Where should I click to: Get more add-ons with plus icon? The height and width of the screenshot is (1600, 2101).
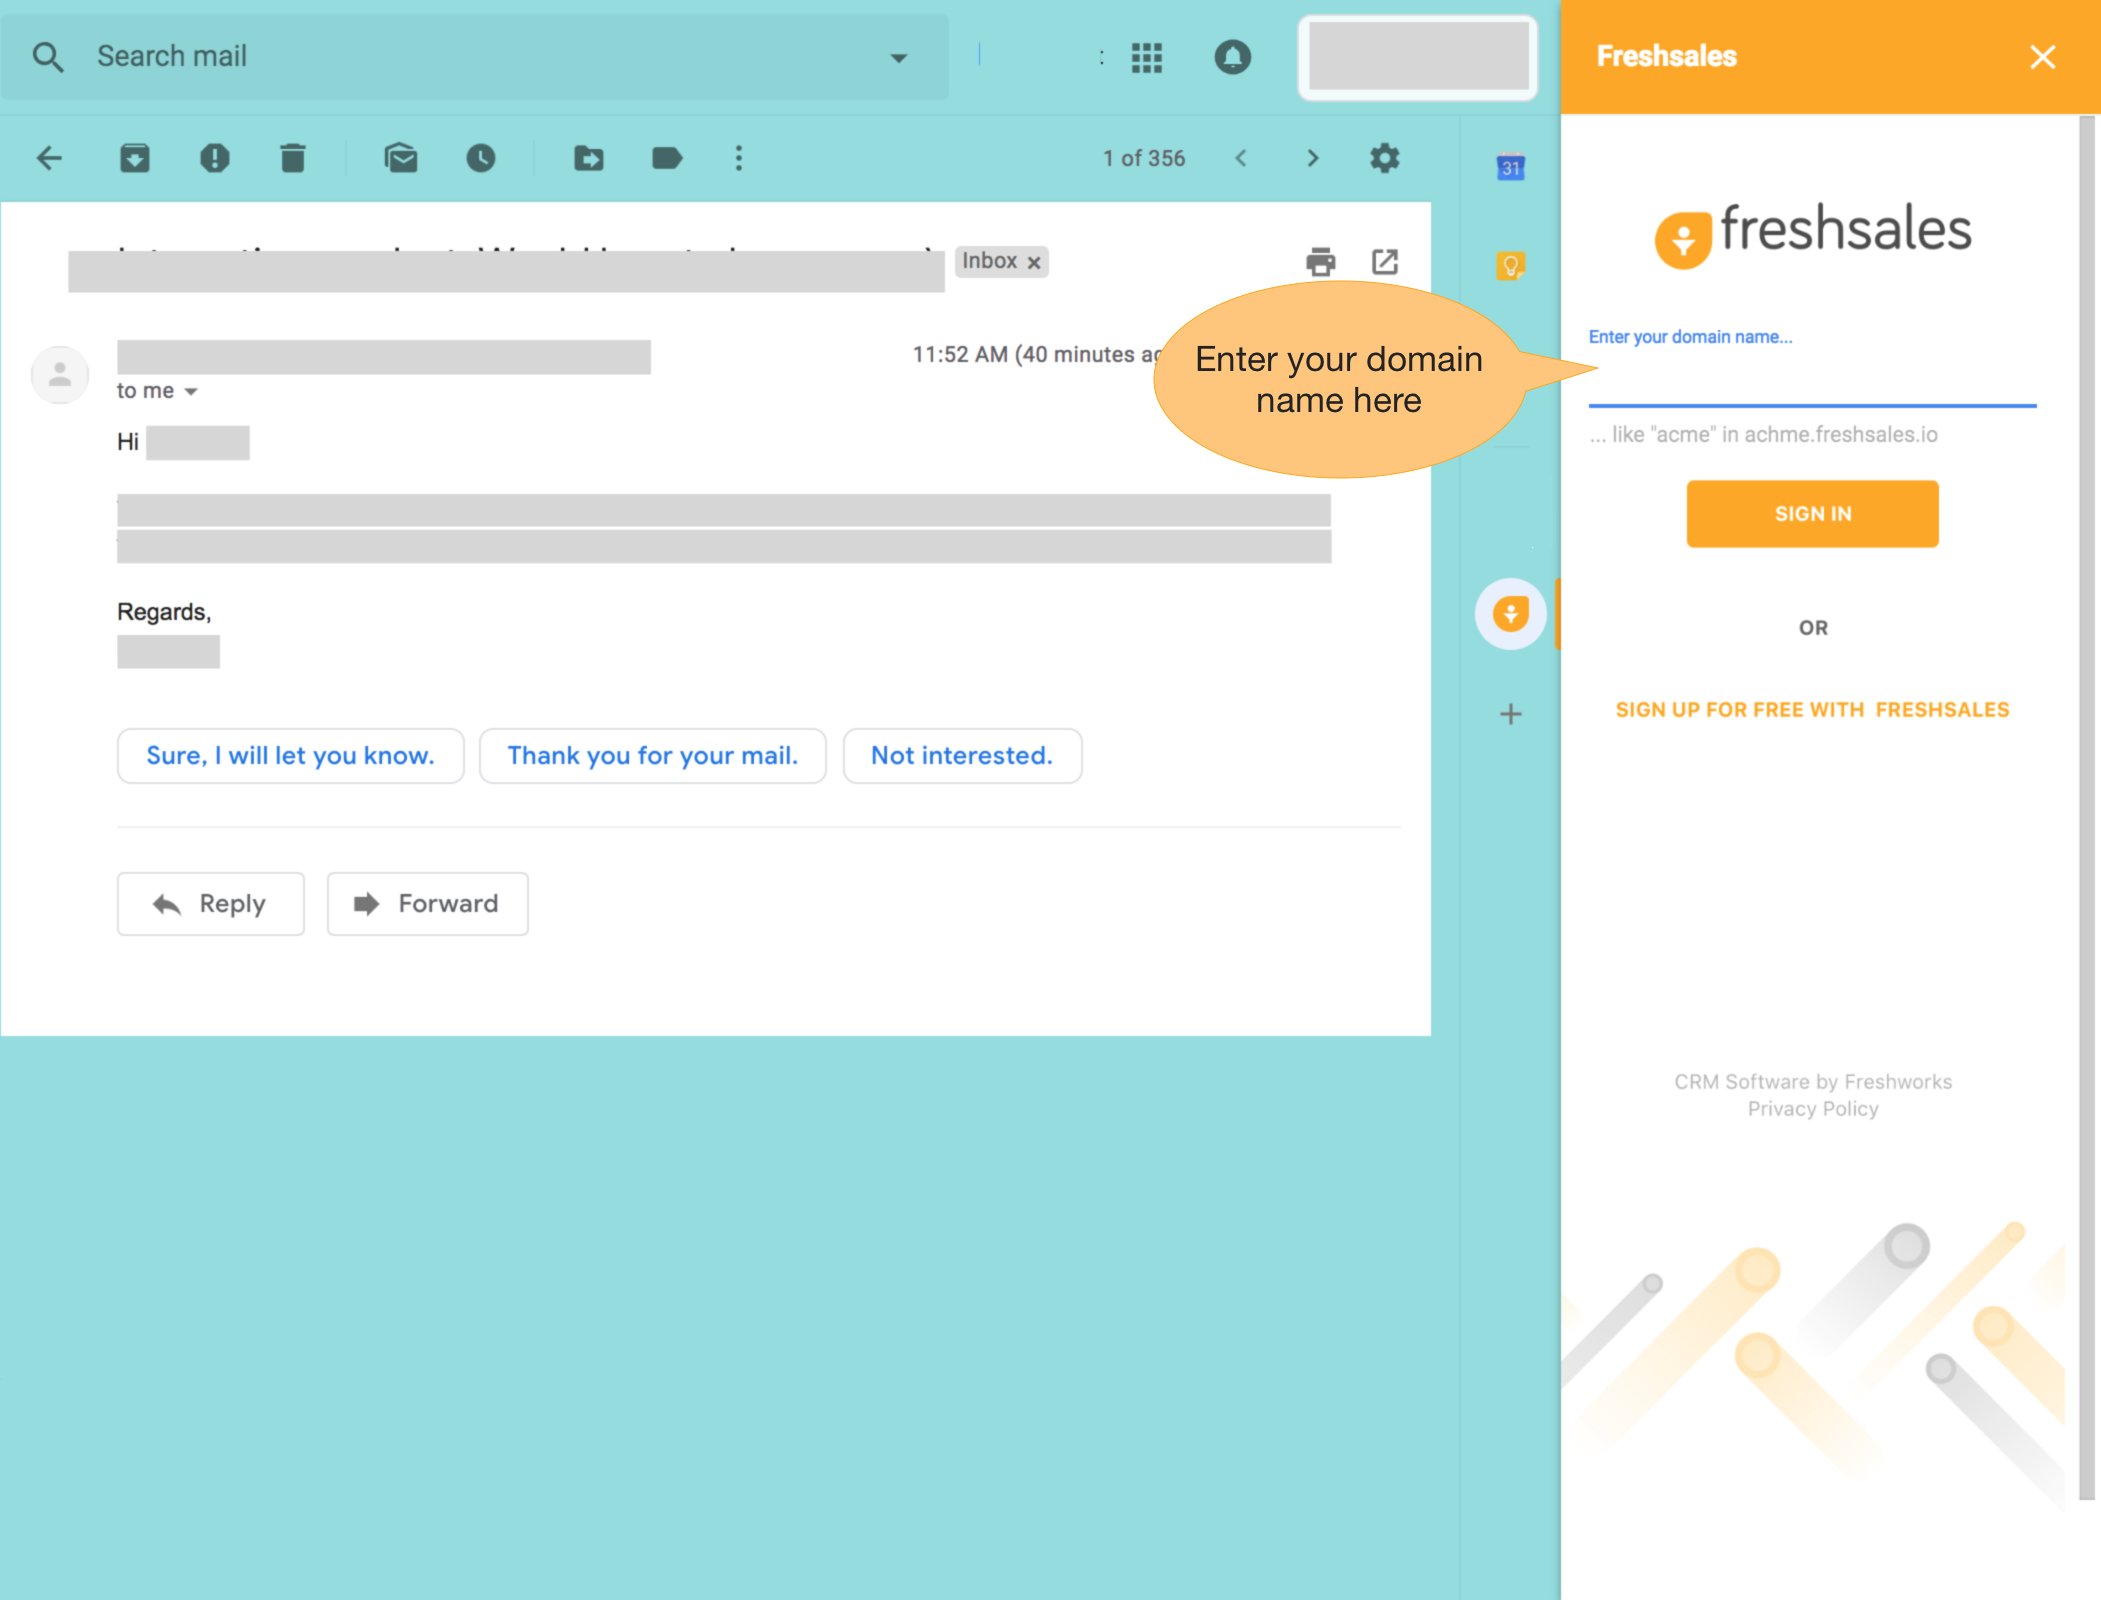click(x=1510, y=714)
